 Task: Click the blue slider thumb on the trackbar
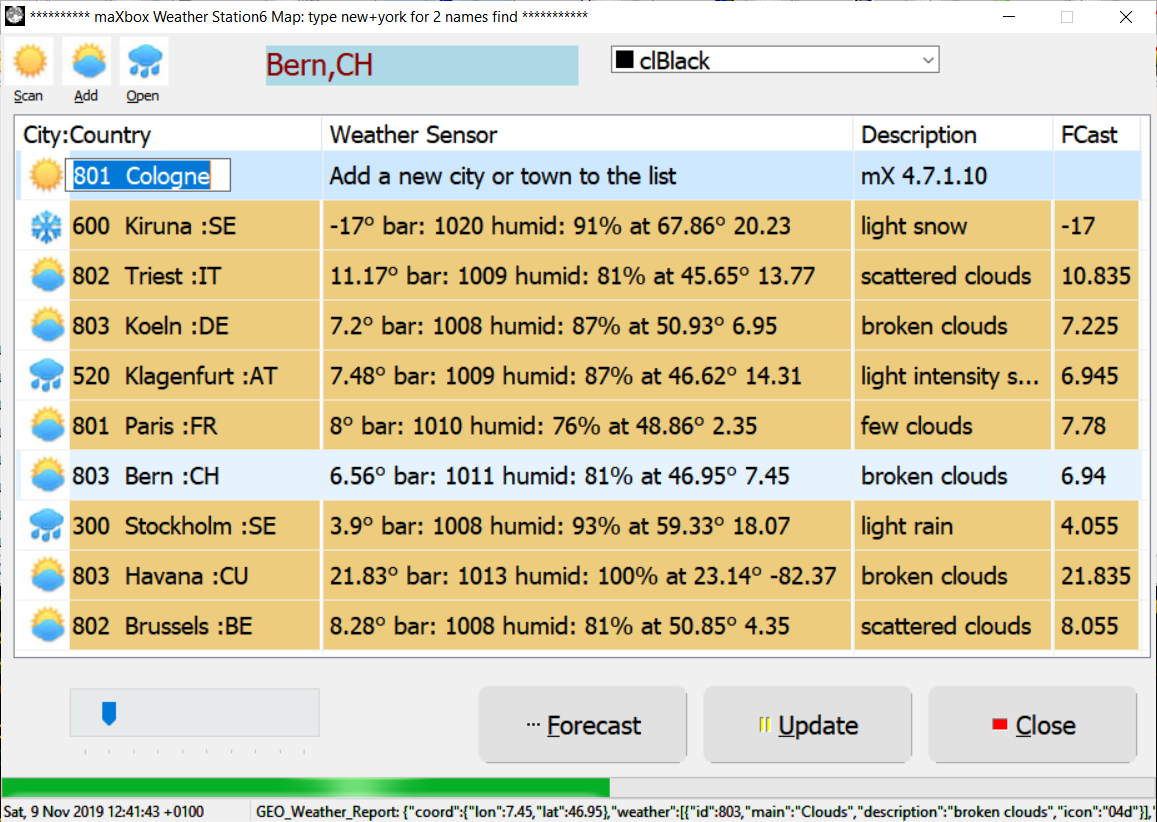click(x=109, y=713)
